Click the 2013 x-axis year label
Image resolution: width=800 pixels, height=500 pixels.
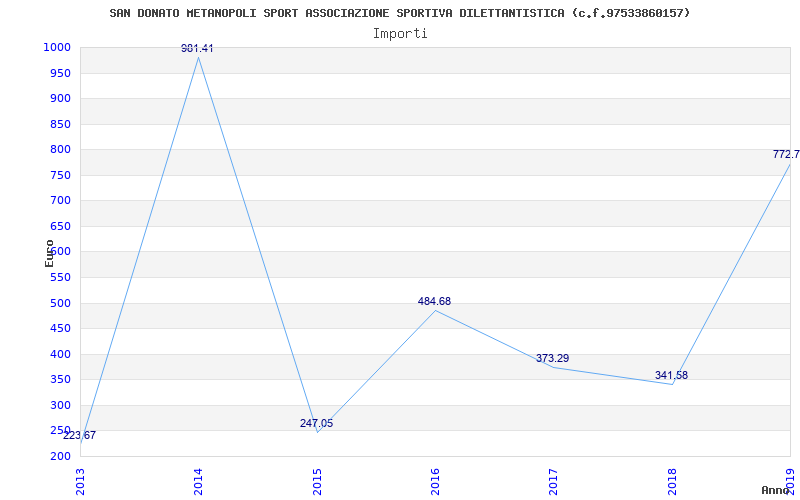pos(80,481)
